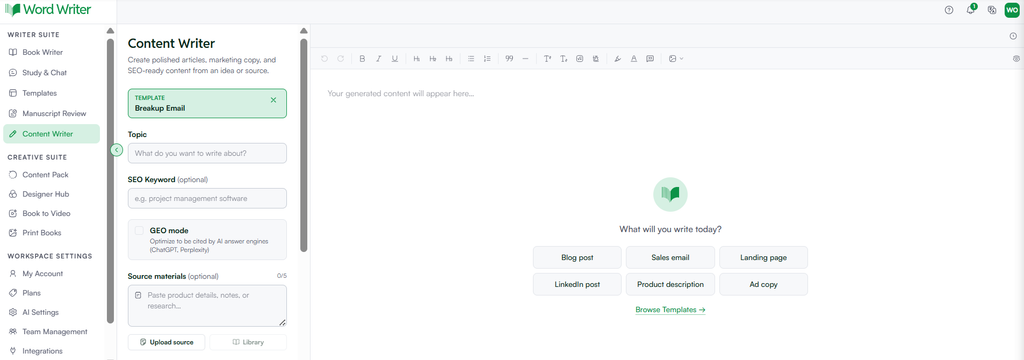The image size is (1024, 360).
Task: Click the Library button
Action: pos(248,342)
